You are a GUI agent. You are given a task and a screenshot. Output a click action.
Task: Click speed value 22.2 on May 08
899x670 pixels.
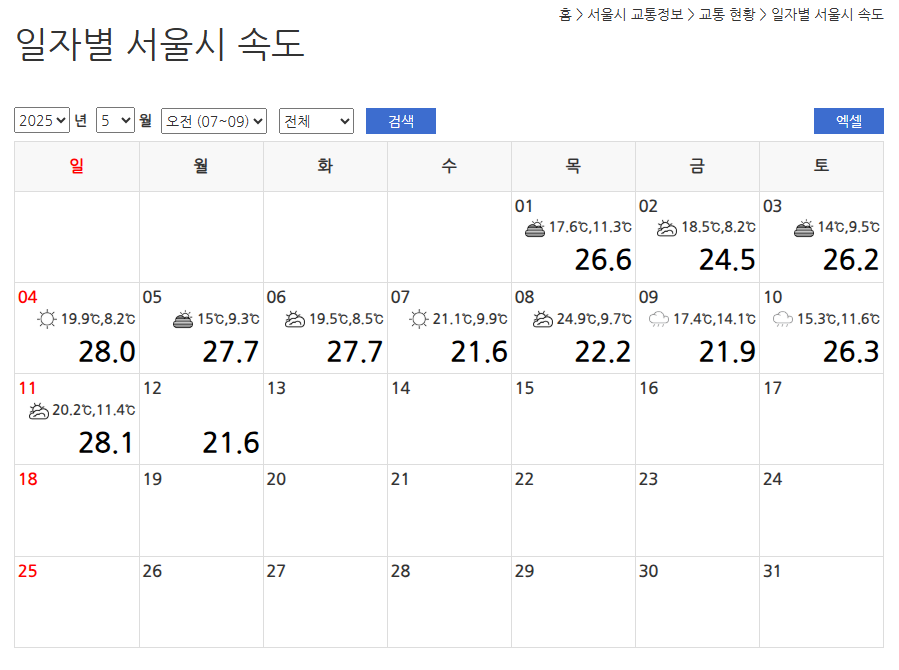pyautogui.click(x=603, y=351)
